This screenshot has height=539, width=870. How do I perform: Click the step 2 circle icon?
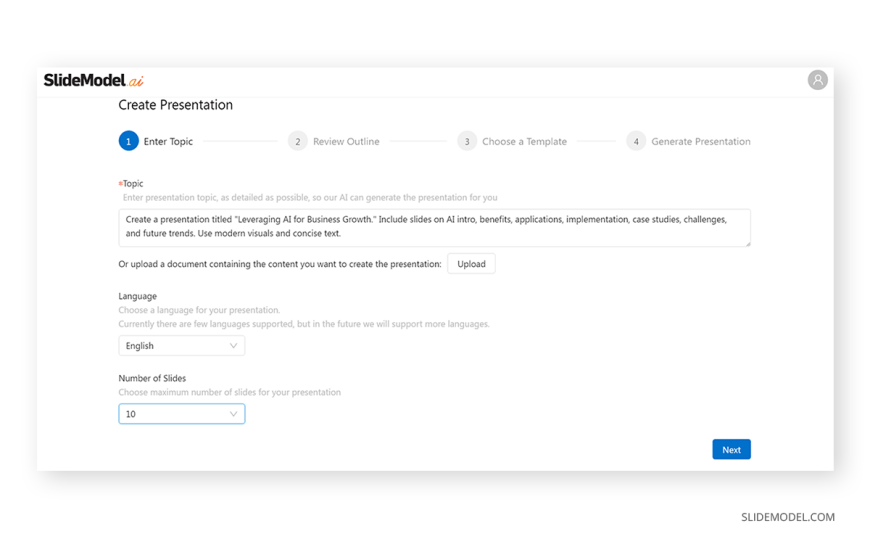tap(297, 141)
